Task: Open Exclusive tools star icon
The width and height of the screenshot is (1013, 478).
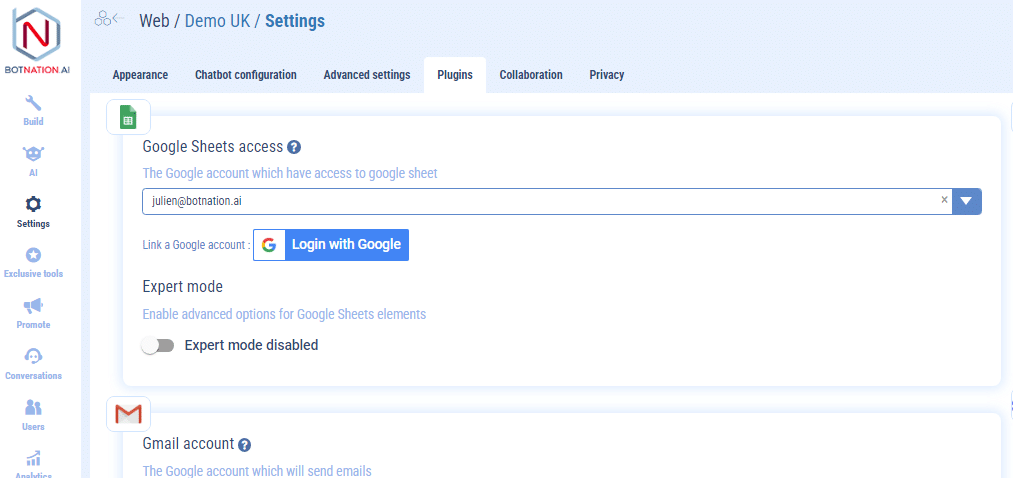Action: coord(33,255)
